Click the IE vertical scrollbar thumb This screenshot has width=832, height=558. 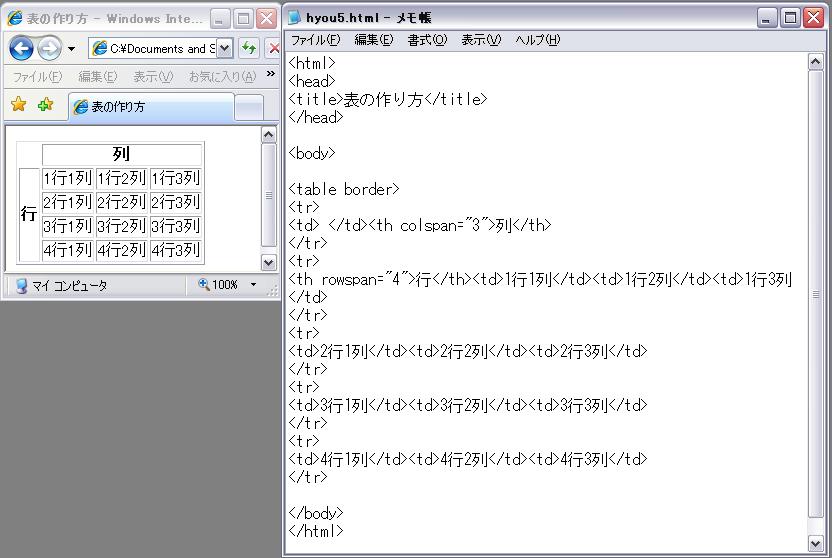pos(268,195)
